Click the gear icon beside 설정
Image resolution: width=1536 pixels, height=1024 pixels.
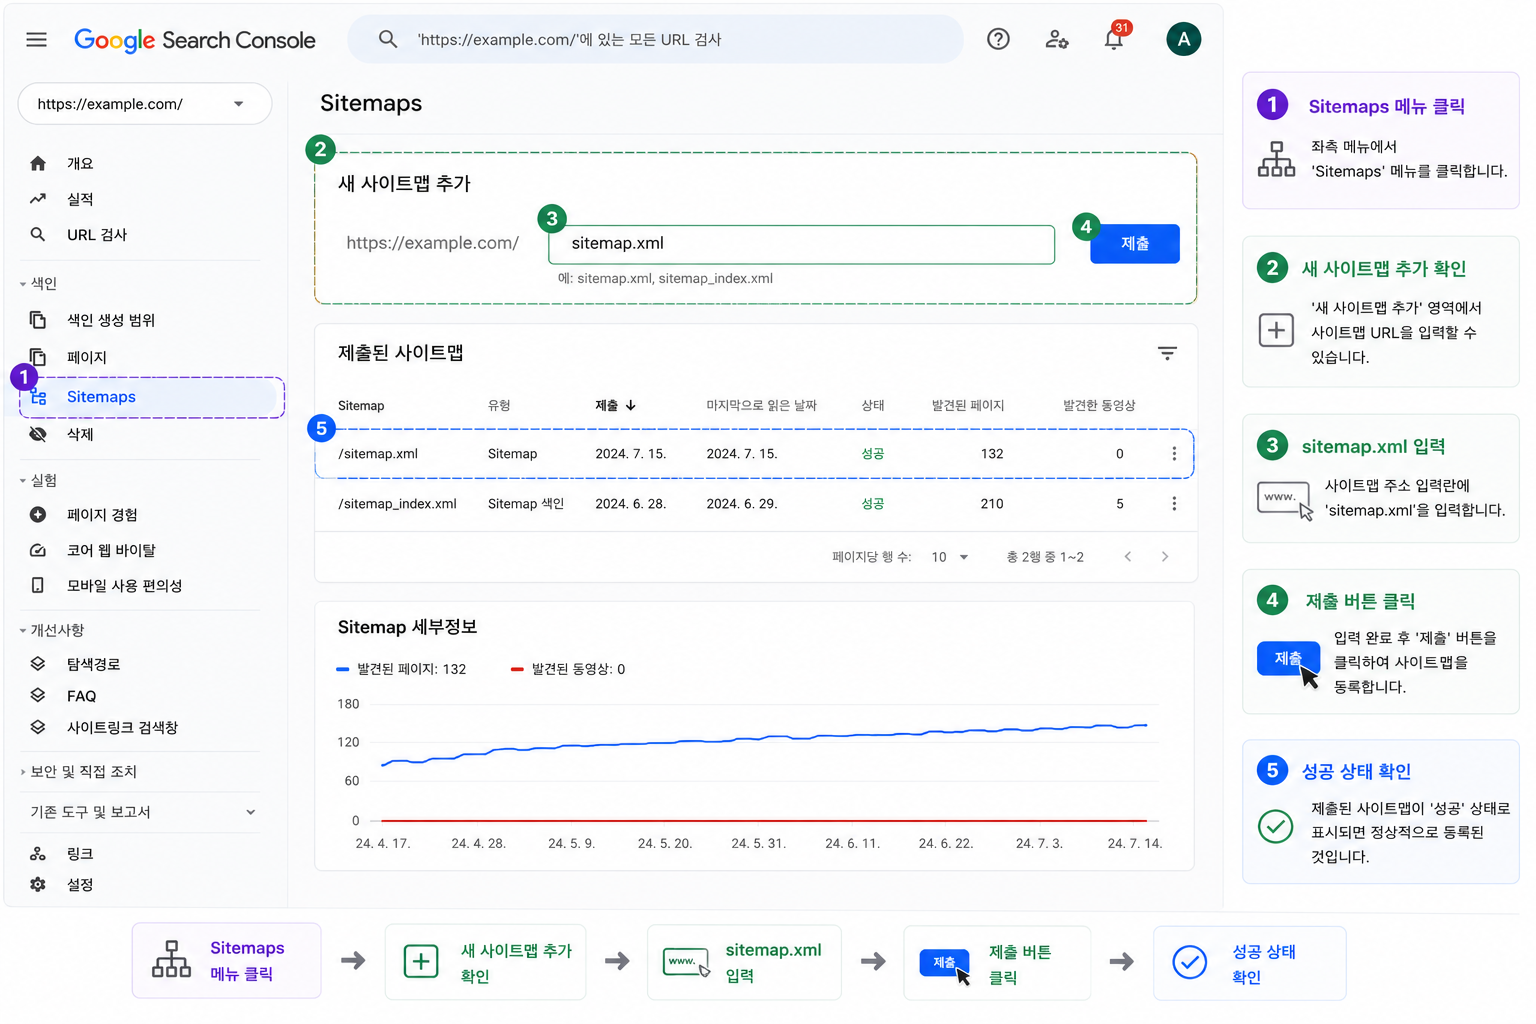(38, 885)
